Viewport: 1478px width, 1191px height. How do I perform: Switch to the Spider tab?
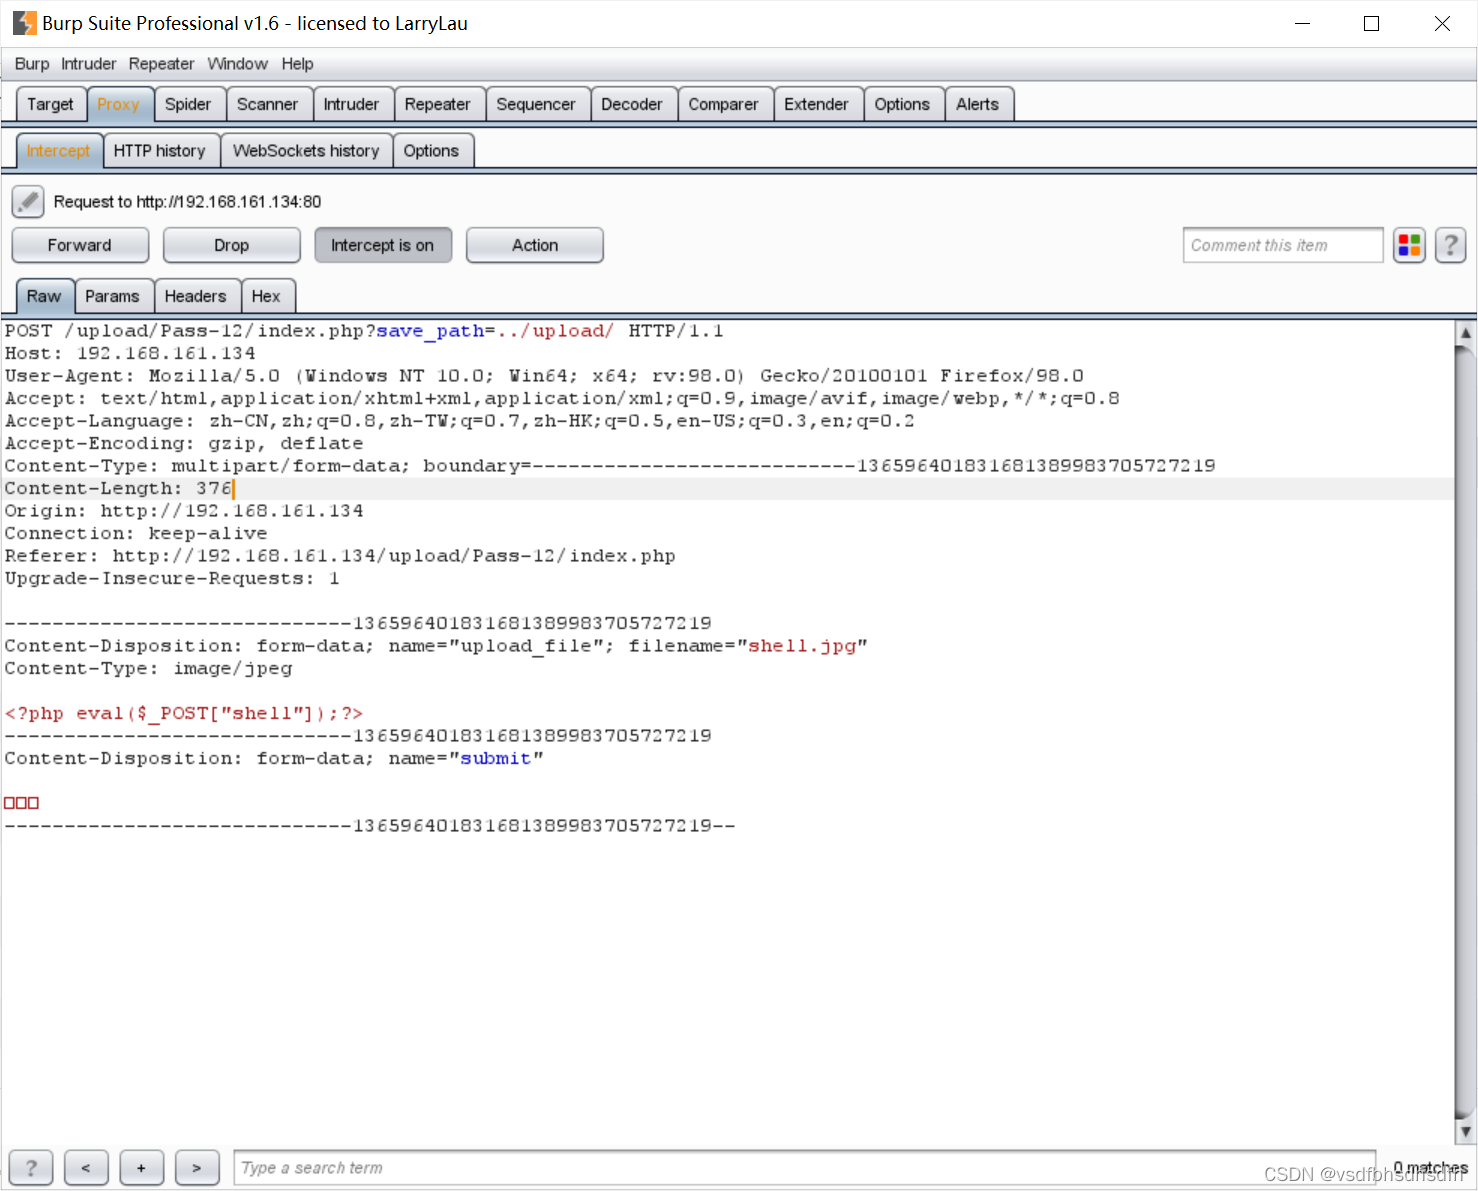pos(188,104)
